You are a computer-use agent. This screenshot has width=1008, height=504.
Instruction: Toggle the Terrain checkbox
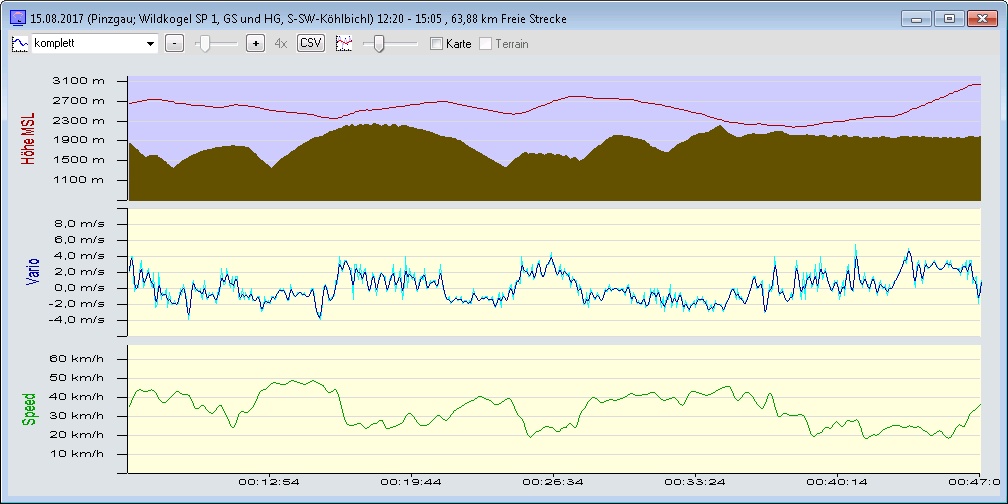click(x=486, y=44)
